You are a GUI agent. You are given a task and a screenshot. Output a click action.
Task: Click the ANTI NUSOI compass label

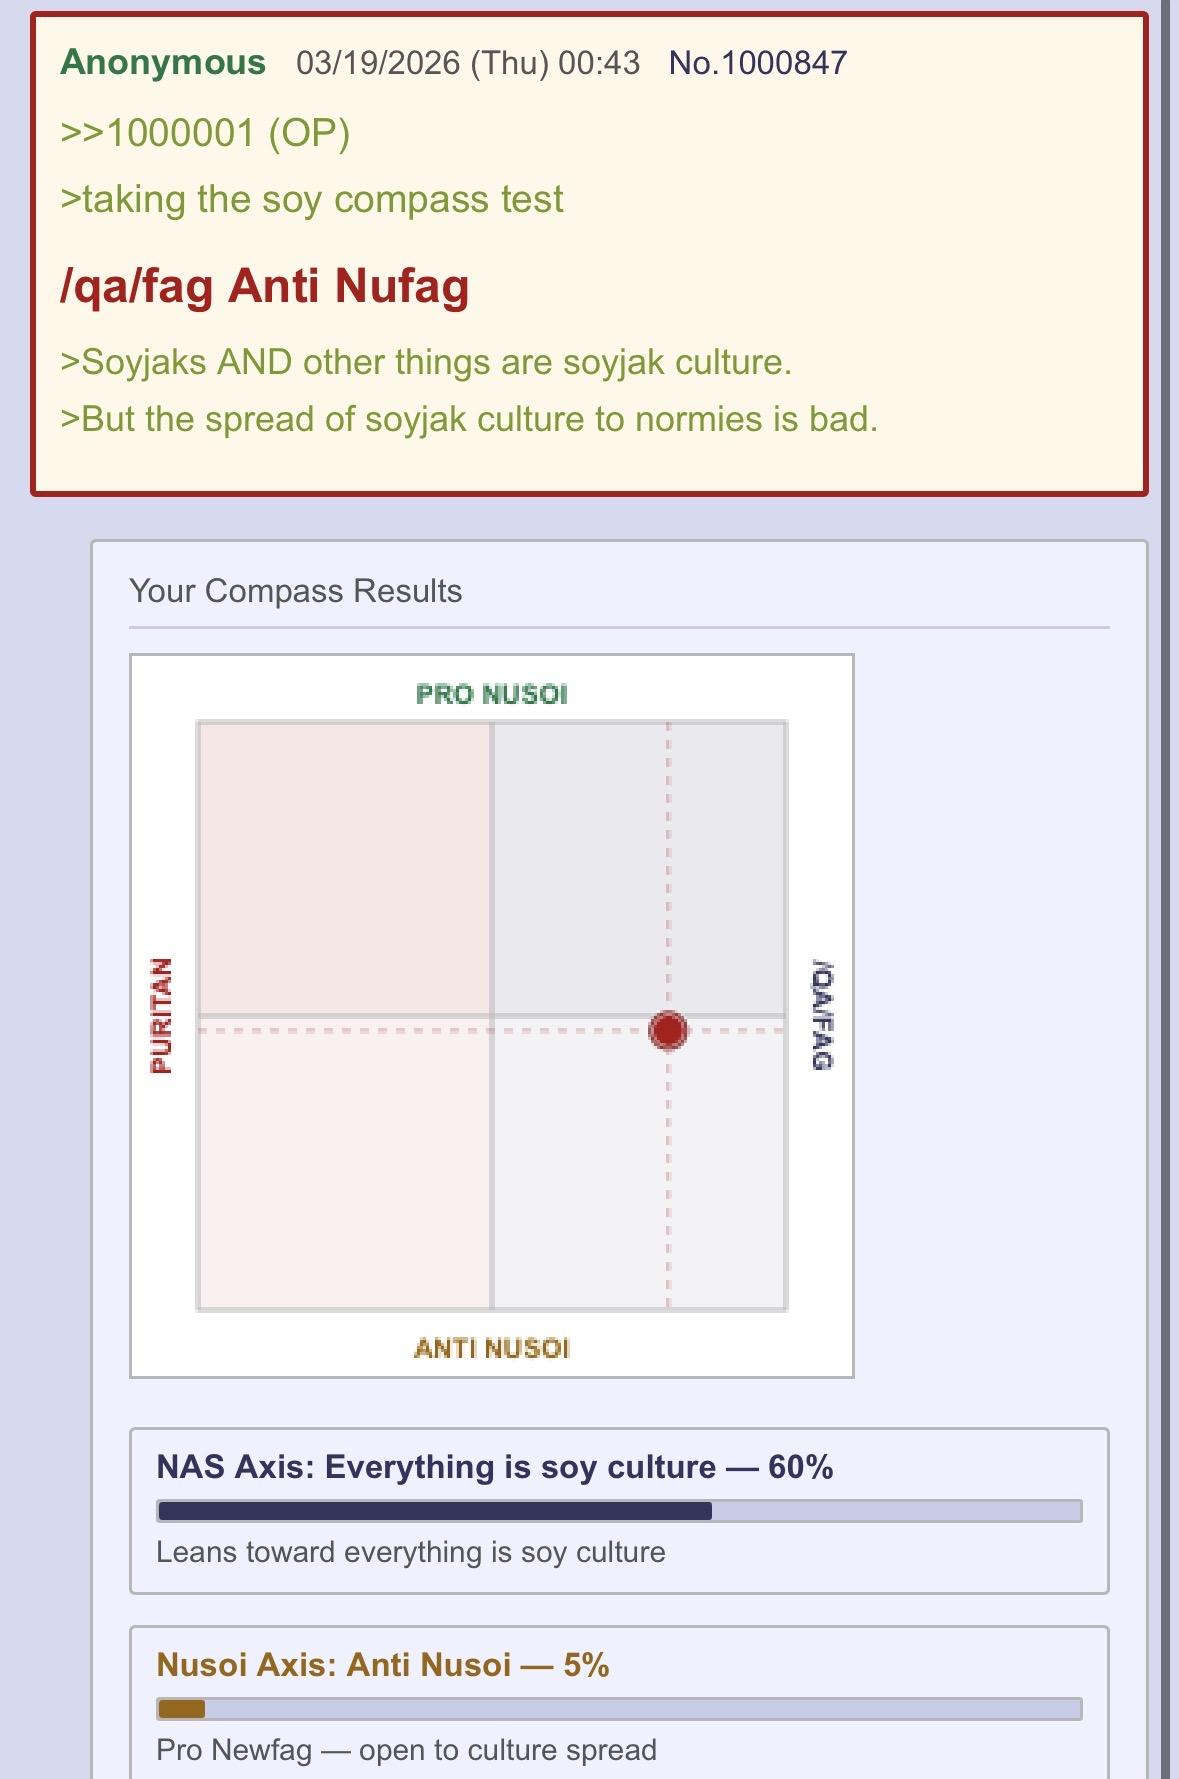[x=491, y=1348]
